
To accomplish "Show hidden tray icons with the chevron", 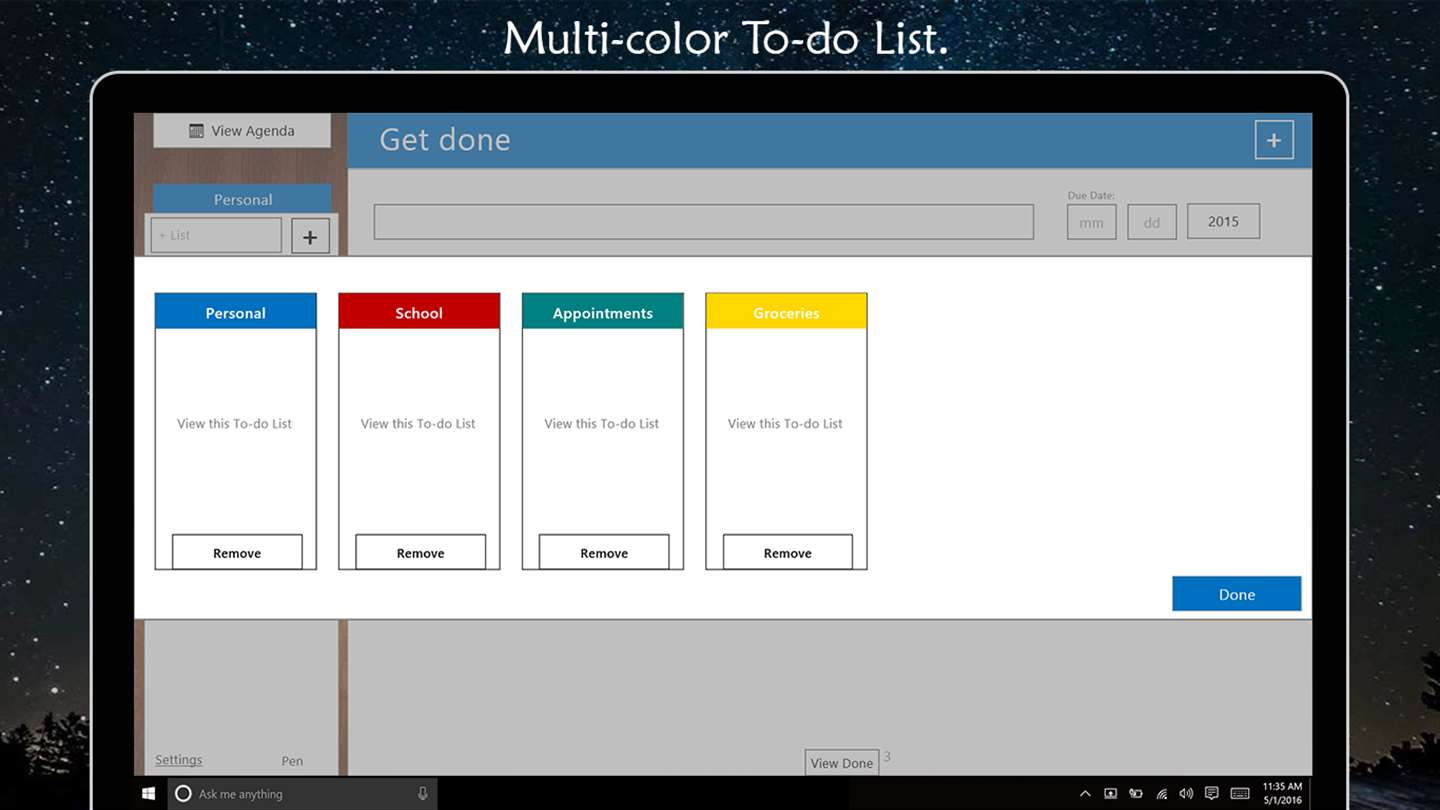I will (1085, 793).
